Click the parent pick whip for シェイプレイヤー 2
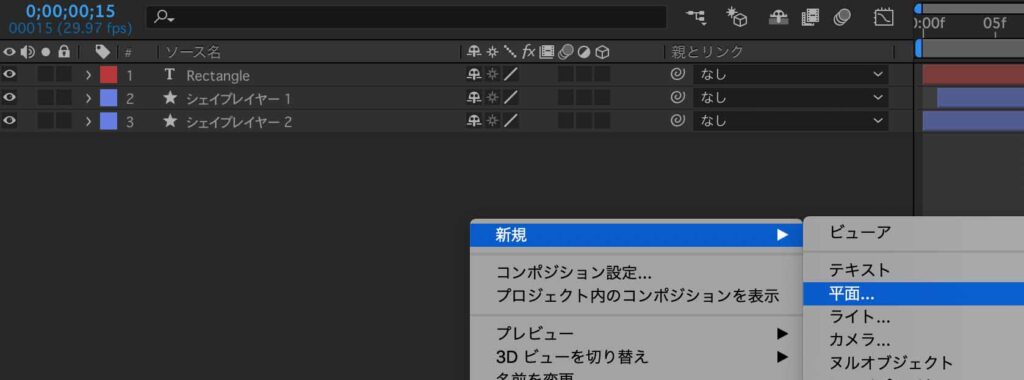Image resolution: width=1024 pixels, height=380 pixels. pyautogui.click(x=677, y=121)
